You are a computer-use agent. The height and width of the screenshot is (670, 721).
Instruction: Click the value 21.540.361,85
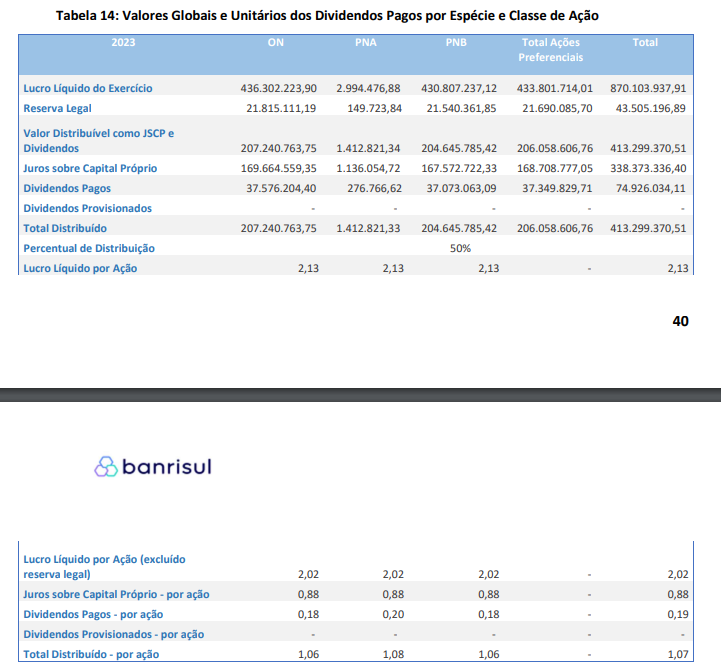pos(461,109)
